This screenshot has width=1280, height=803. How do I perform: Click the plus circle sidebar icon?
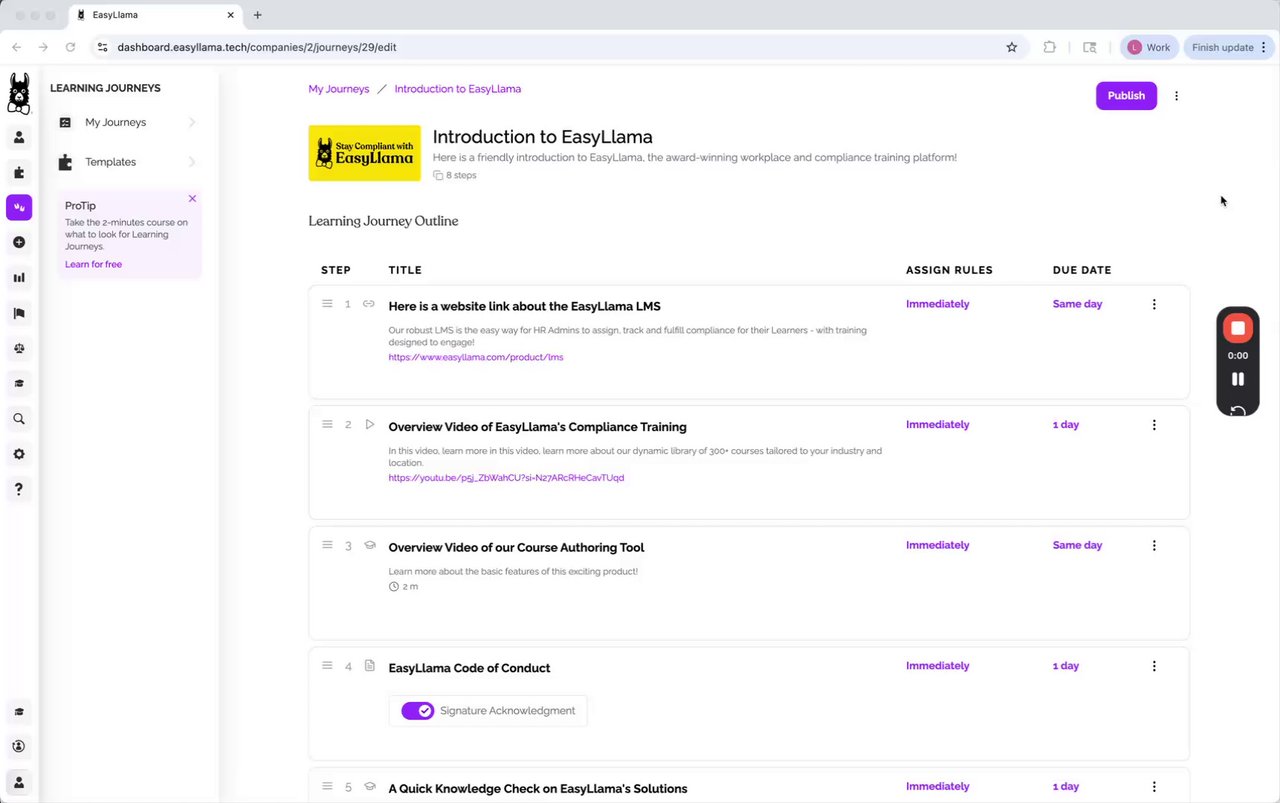[19, 243]
